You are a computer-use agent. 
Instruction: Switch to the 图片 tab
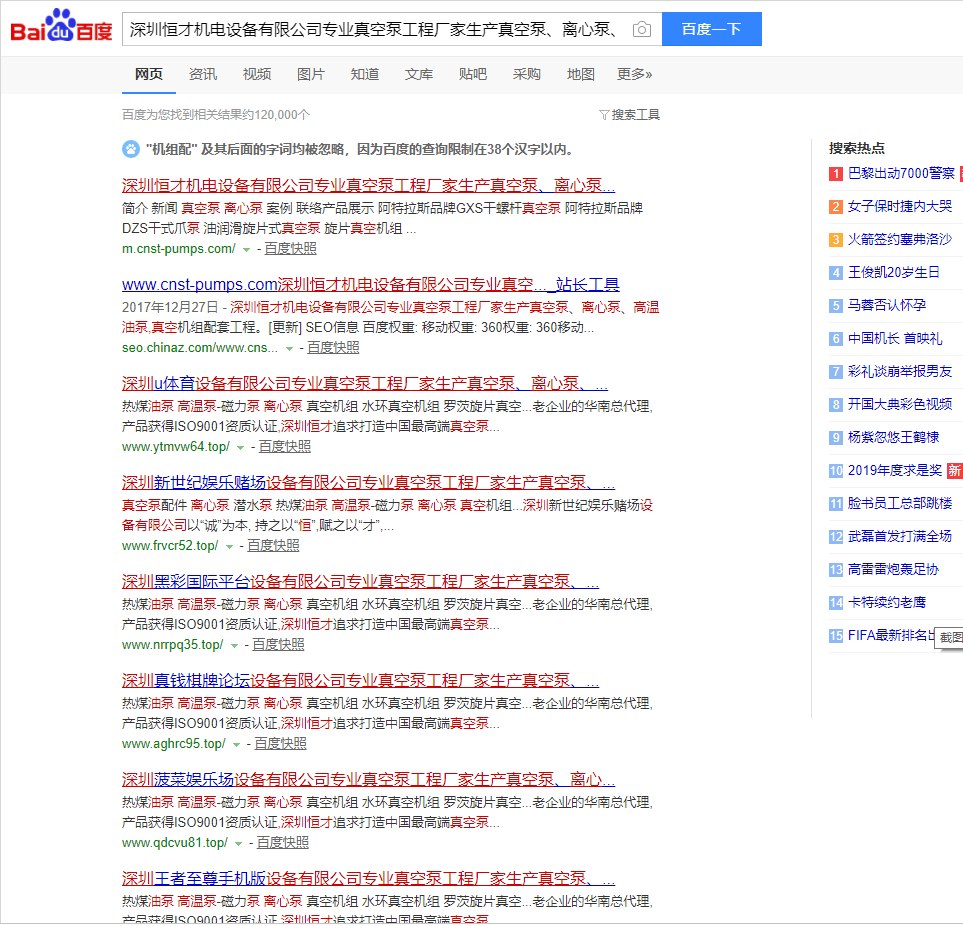[311, 74]
